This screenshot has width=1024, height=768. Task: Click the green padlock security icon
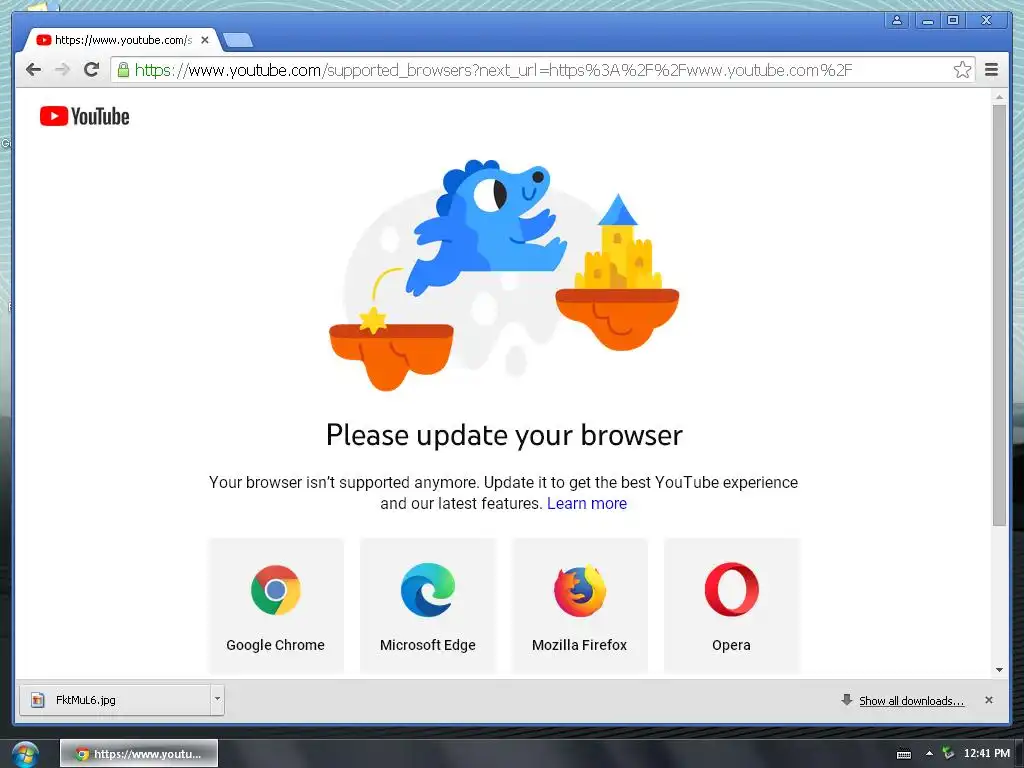point(123,70)
